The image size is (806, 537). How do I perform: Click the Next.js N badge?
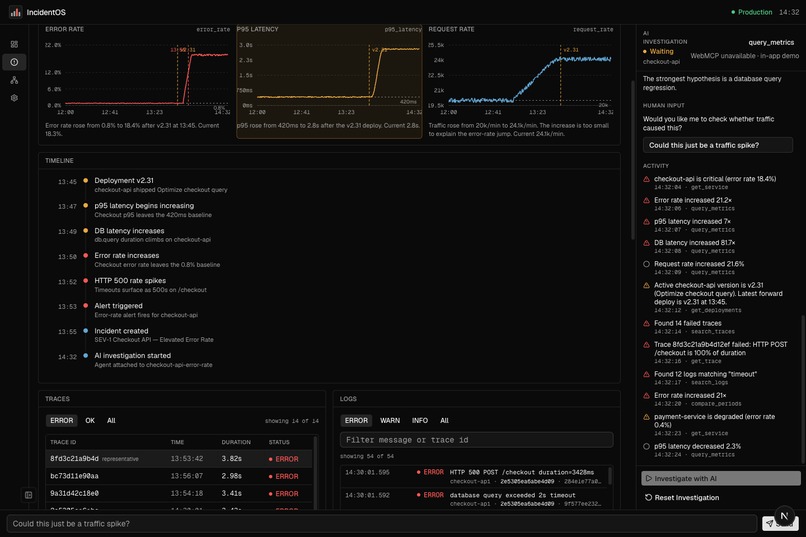click(784, 515)
